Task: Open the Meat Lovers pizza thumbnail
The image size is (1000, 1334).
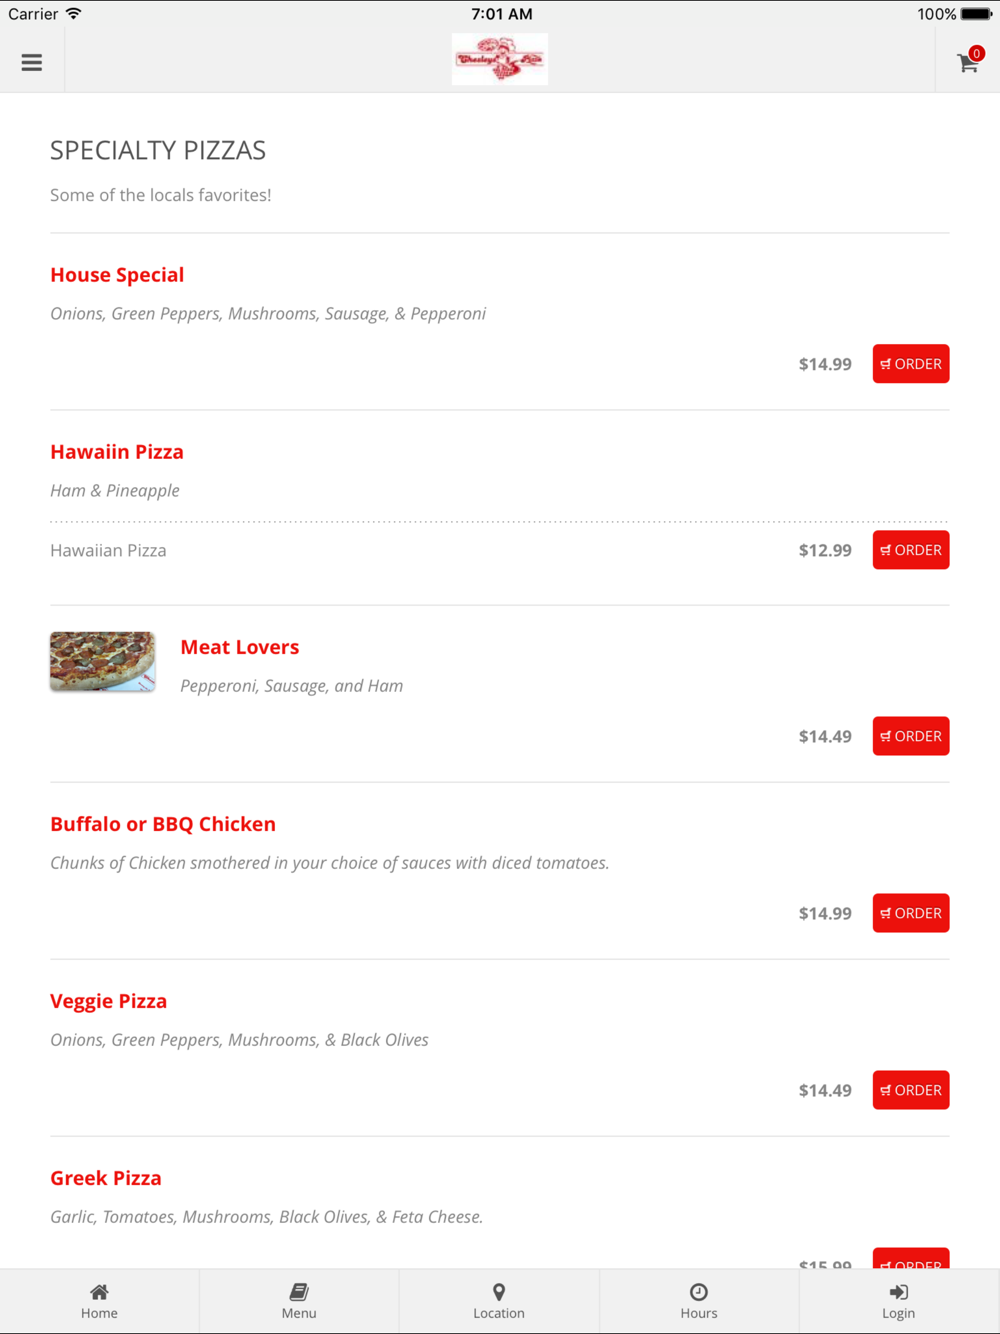Action: (x=103, y=662)
